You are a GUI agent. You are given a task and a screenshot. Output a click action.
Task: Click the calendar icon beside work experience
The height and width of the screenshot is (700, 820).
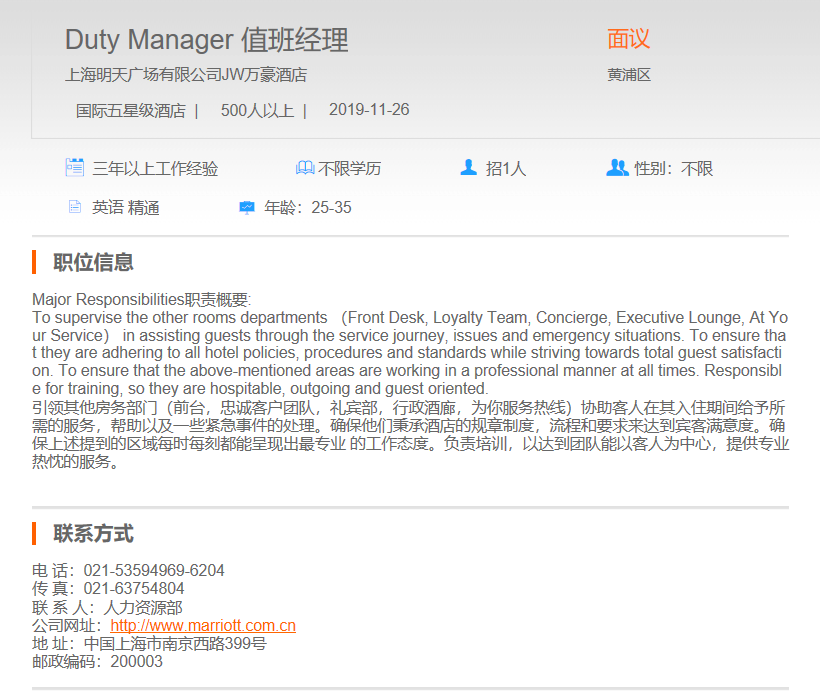(74, 168)
